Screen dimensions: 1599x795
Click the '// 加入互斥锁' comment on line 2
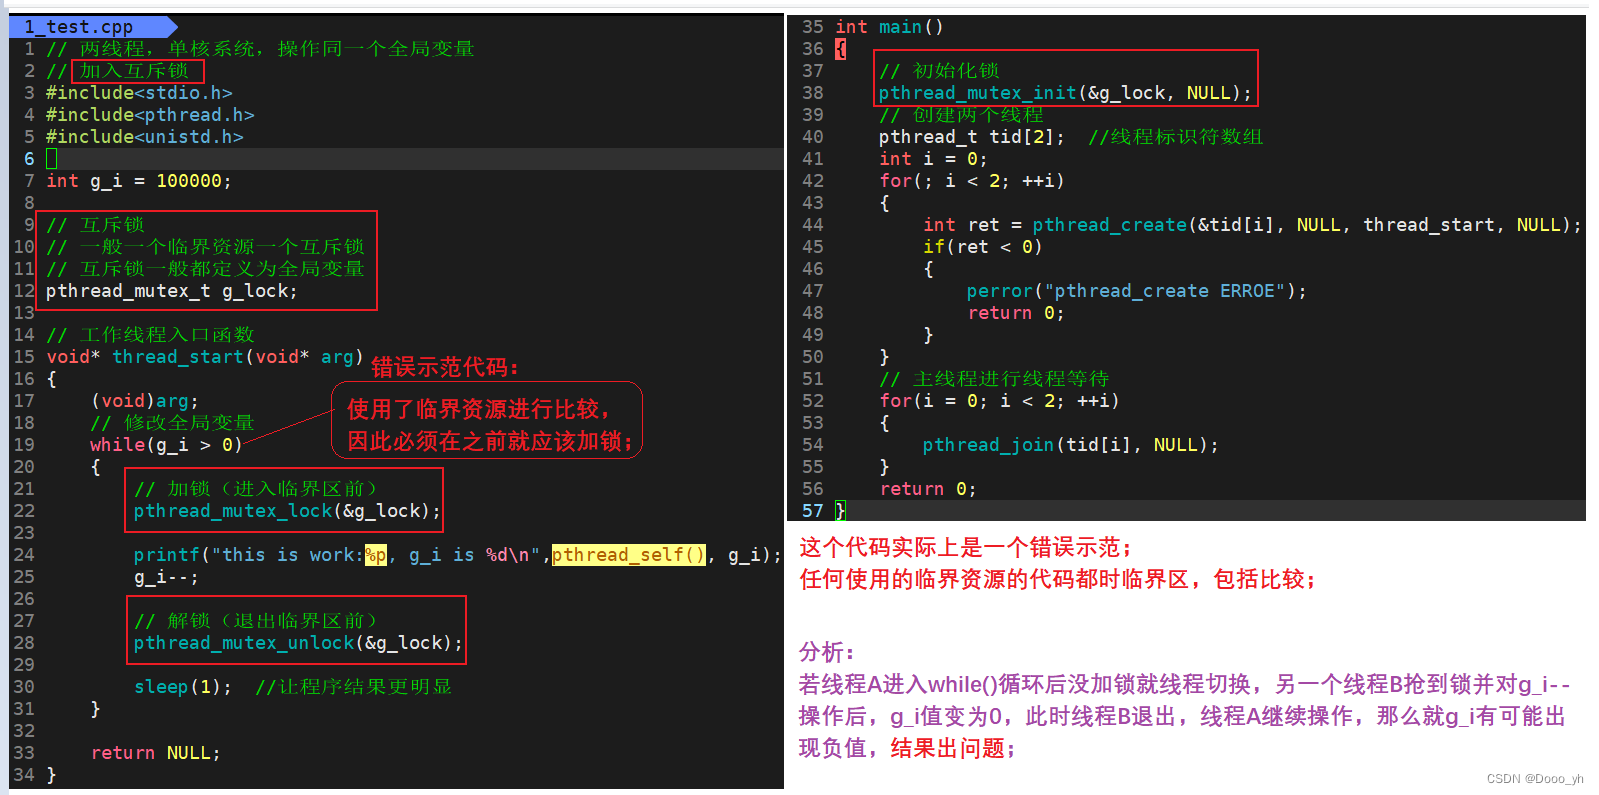tap(117, 71)
